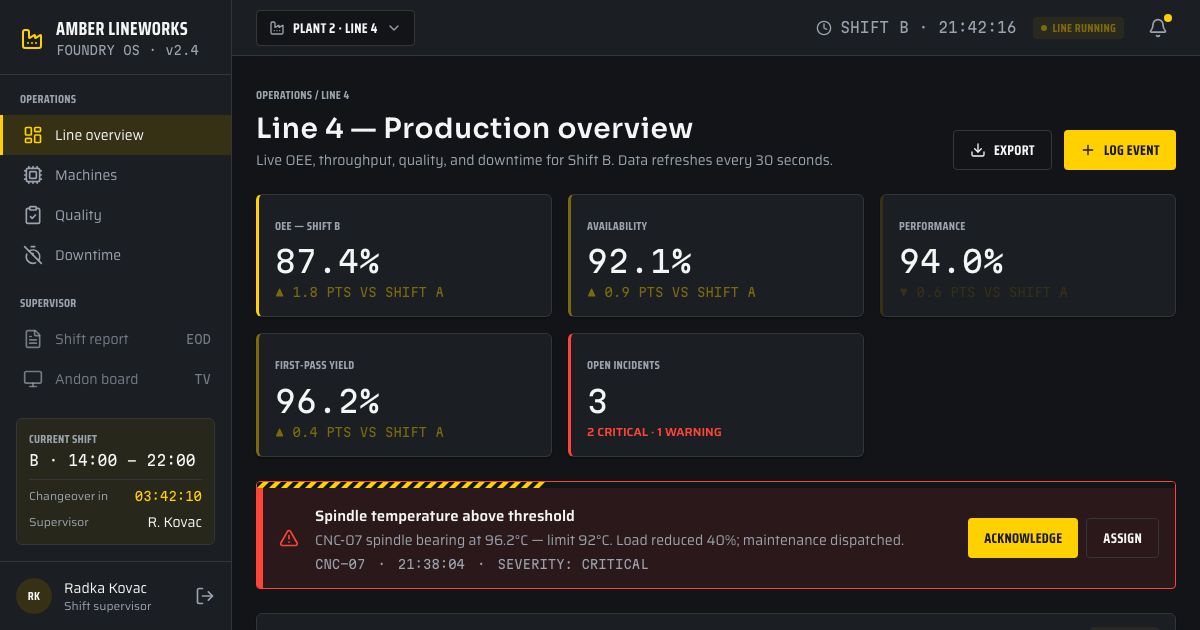This screenshot has width=1200, height=630.
Task: Click the Log Event button
Action: [1120, 150]
